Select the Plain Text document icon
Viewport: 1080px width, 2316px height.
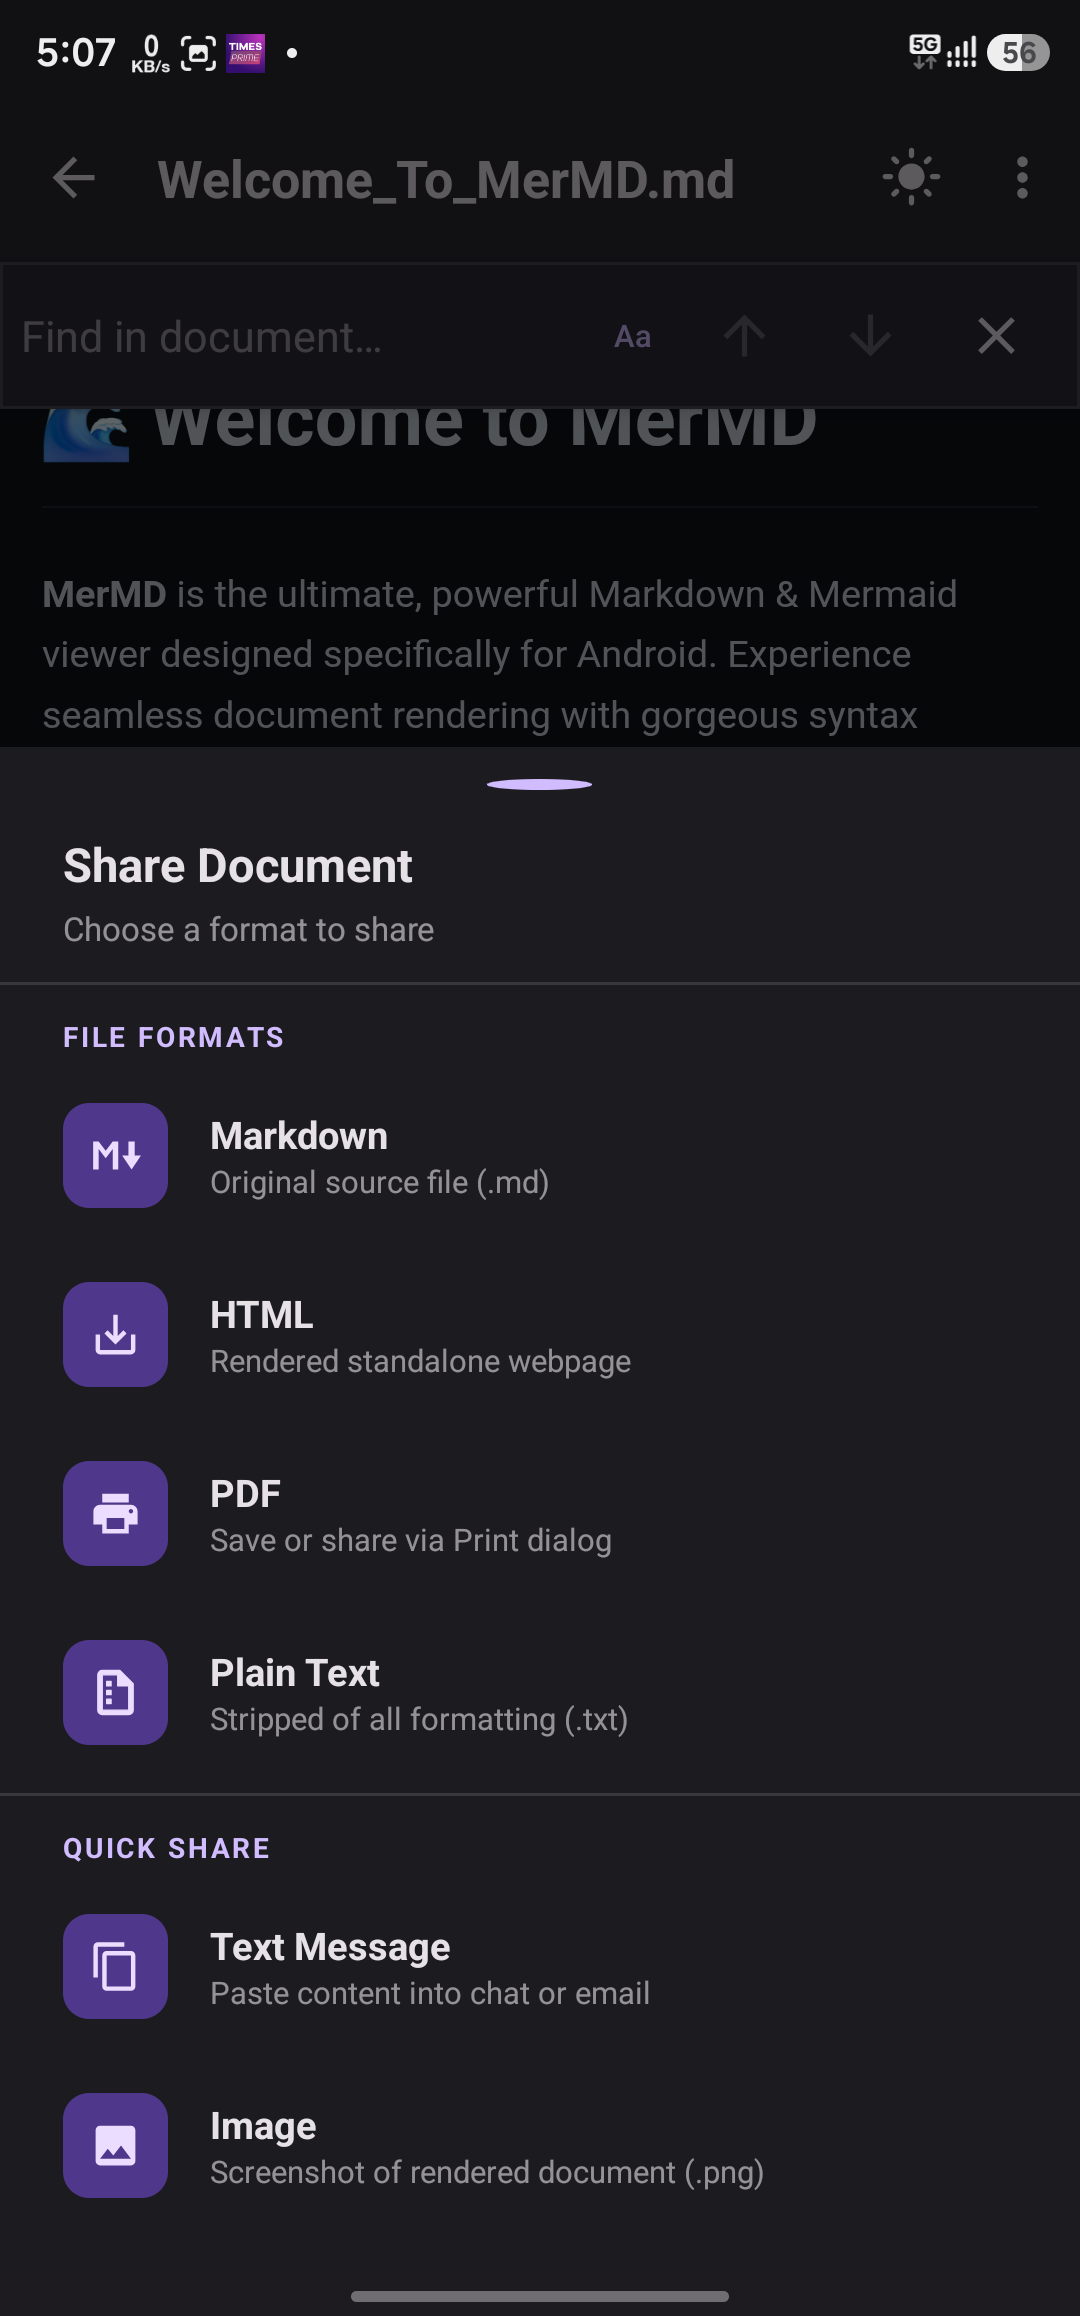click(x=115, y=1692)
